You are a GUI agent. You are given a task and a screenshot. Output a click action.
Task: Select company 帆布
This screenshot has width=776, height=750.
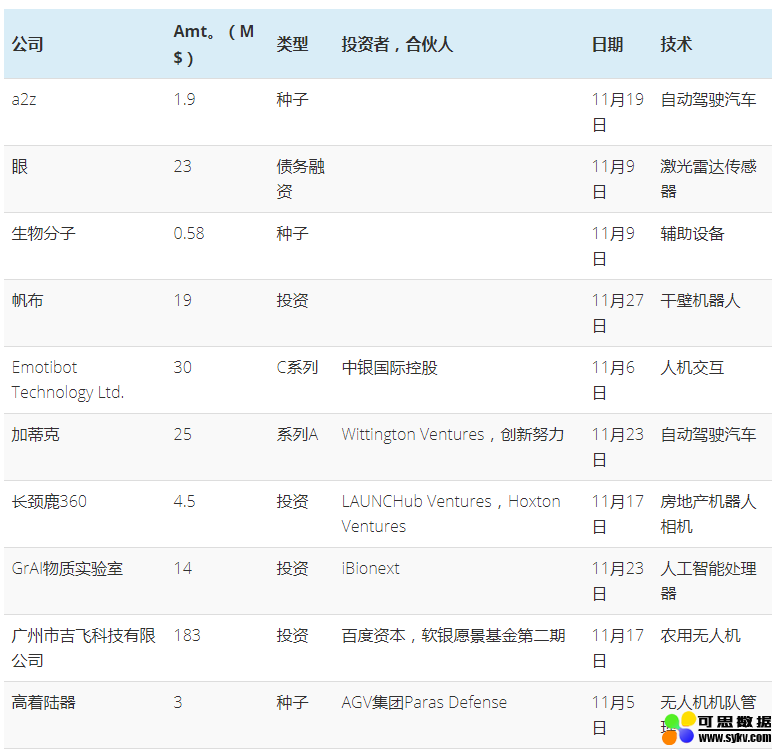coord(28,300)
